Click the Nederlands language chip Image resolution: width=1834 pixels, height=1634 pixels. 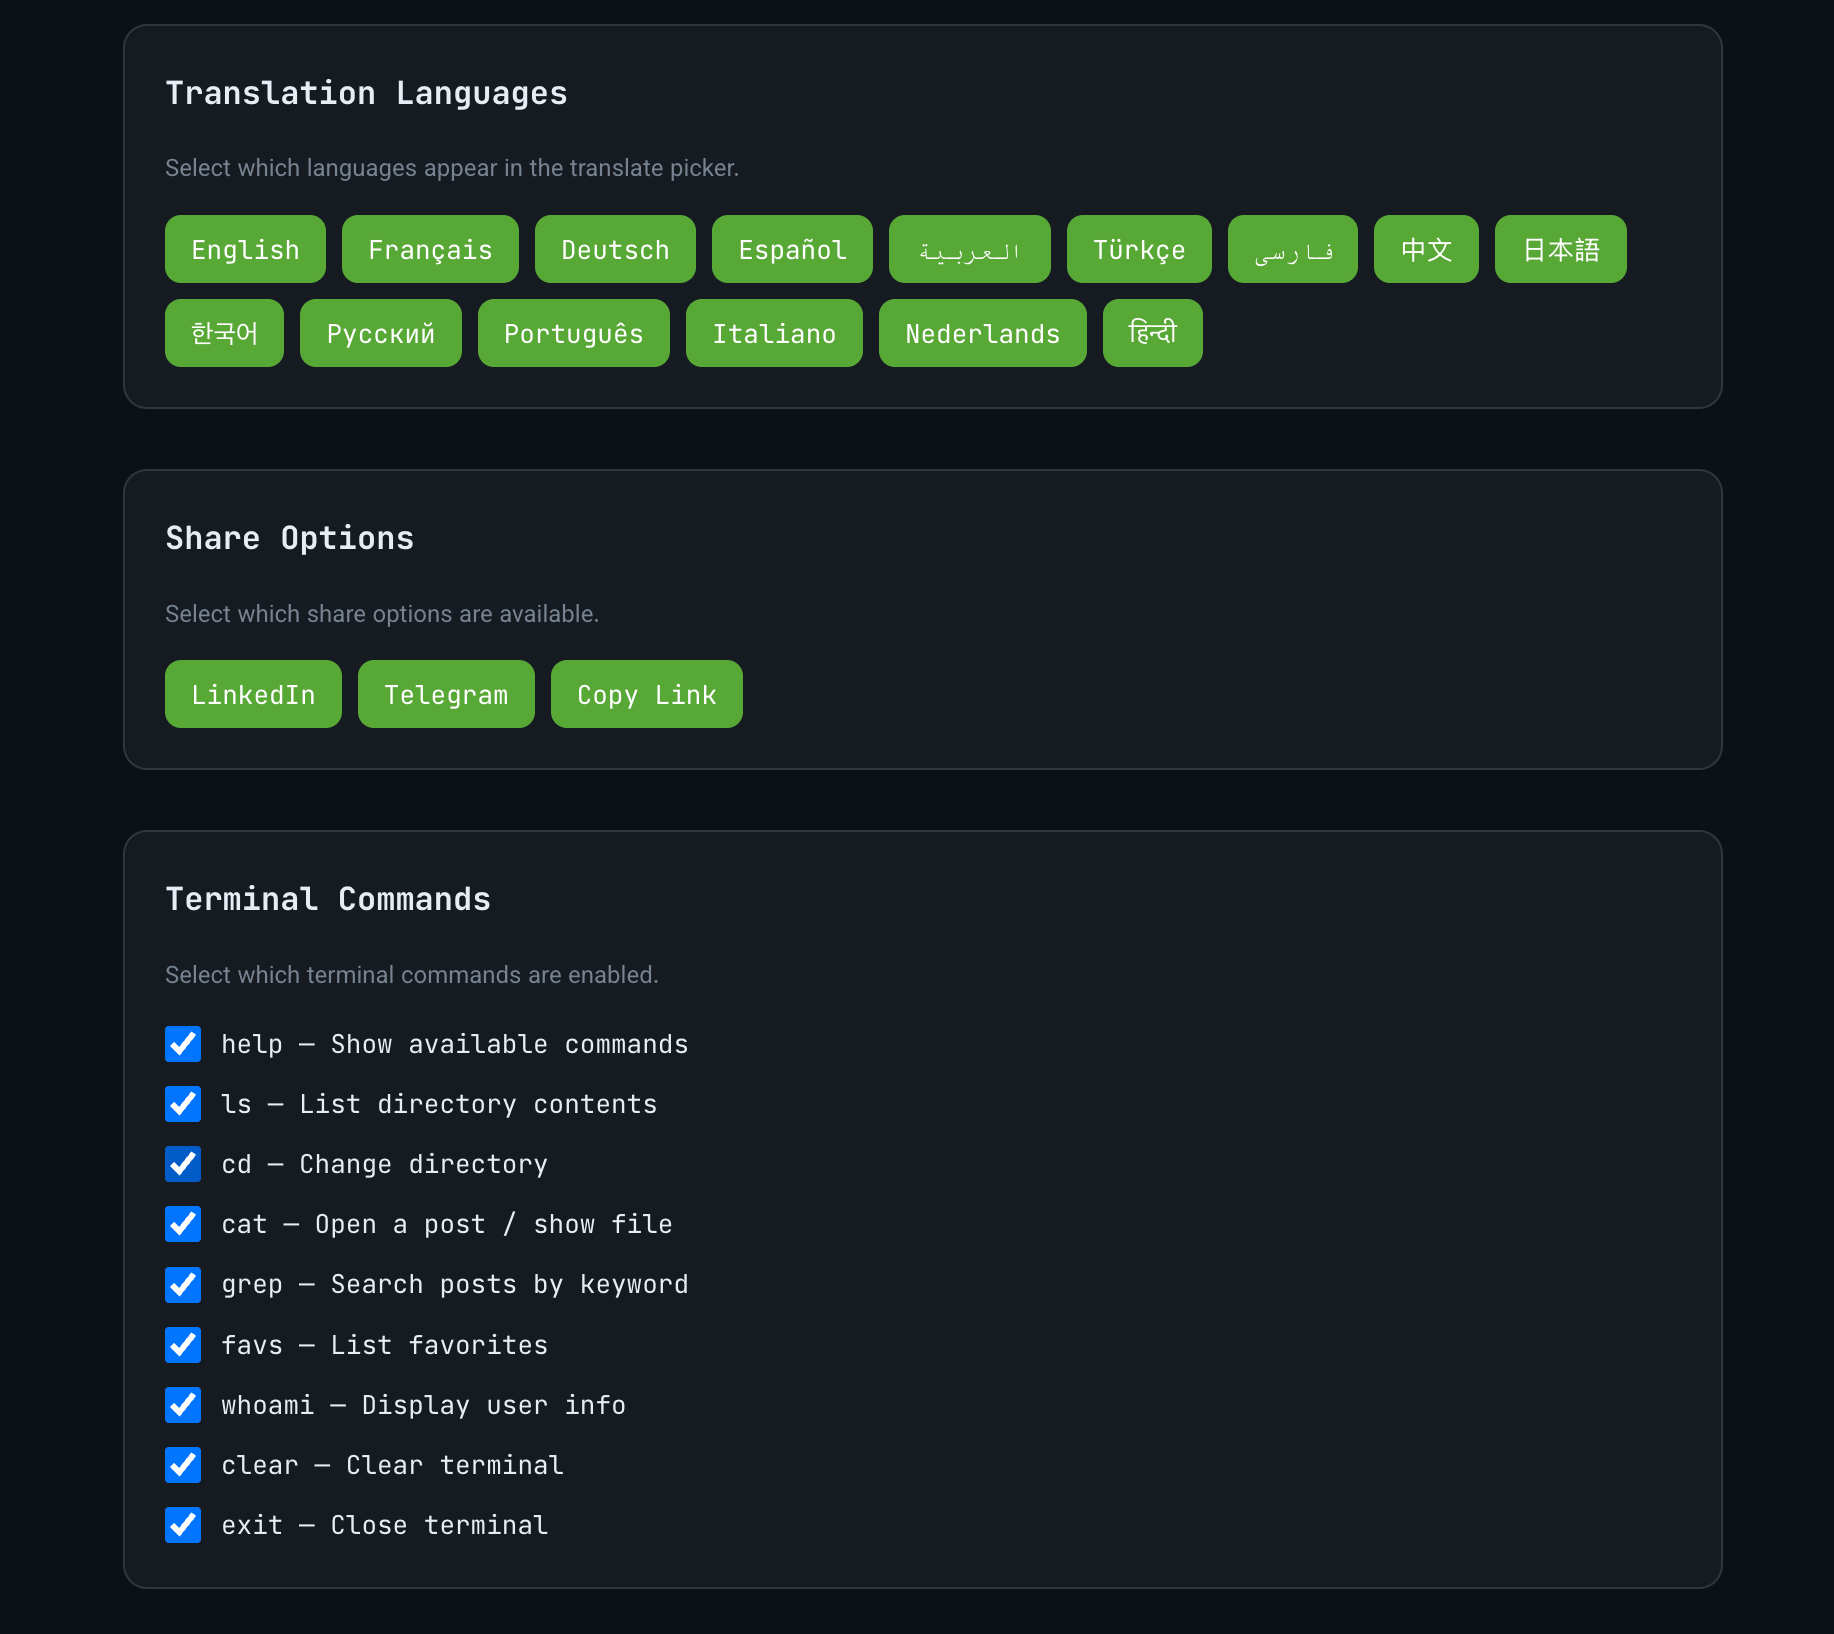tap(982, 333)
